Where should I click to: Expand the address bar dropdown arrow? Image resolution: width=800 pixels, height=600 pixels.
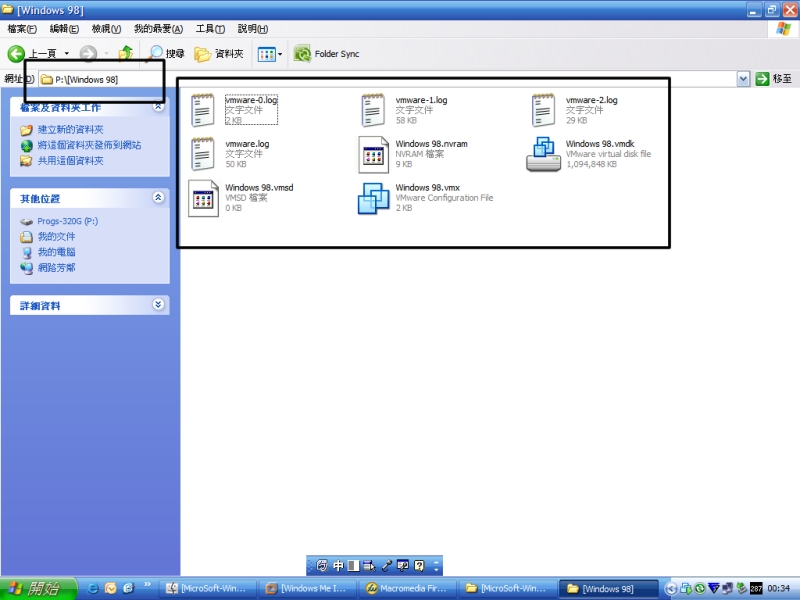743,79
